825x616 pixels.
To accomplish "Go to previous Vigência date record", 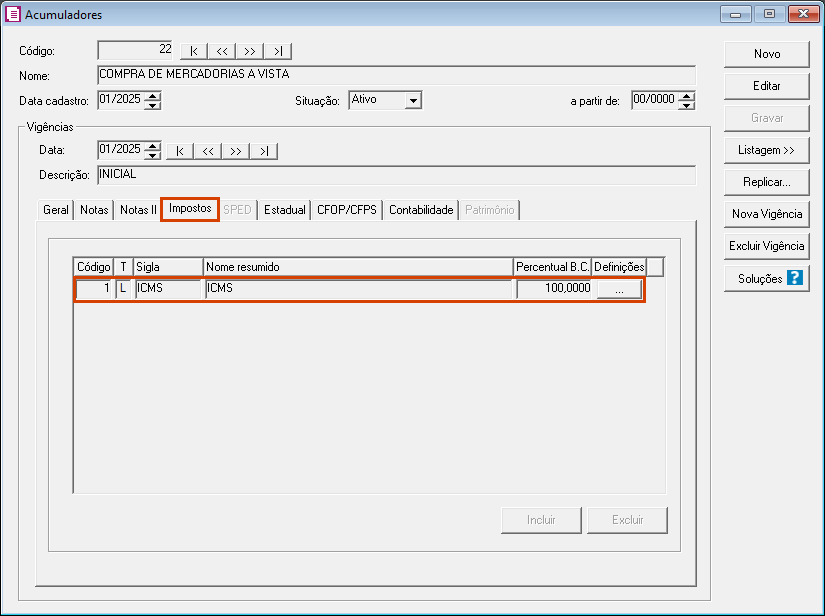I will [x=208, y=151].
